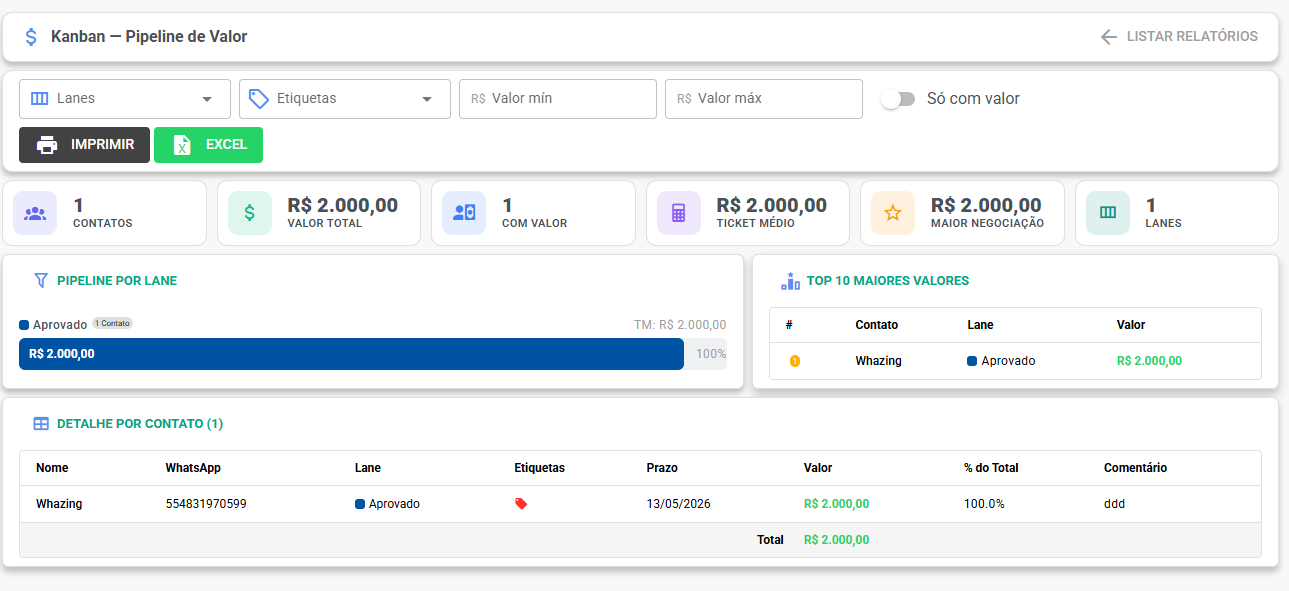Click the WhatsApp number 554831970599
This screenshot has width=1289, height=591.
(x=206, y=504)
